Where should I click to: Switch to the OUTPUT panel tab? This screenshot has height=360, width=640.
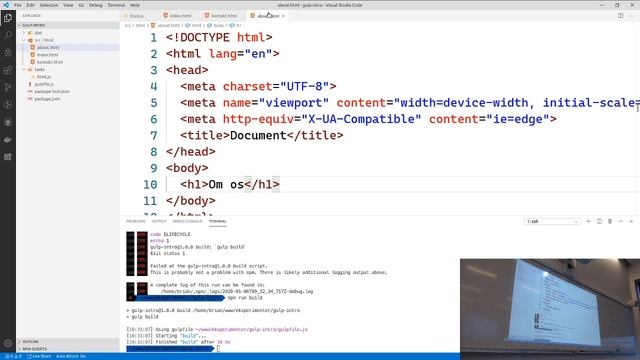(159, 221)
